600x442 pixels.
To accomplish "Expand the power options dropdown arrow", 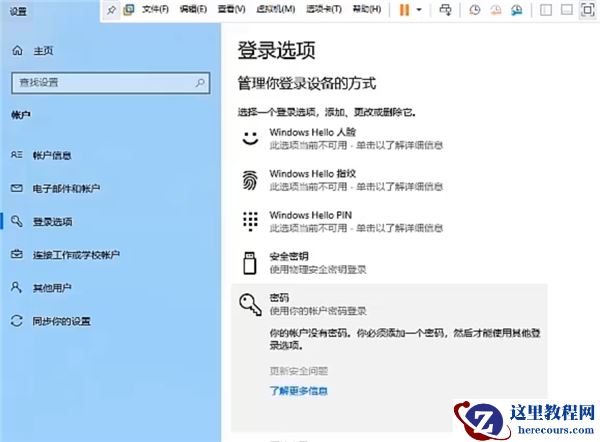I will click(419, 10).
